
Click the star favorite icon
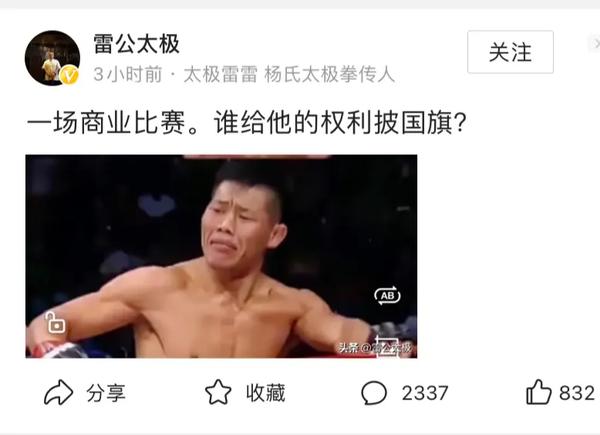[x=218, y=392]
